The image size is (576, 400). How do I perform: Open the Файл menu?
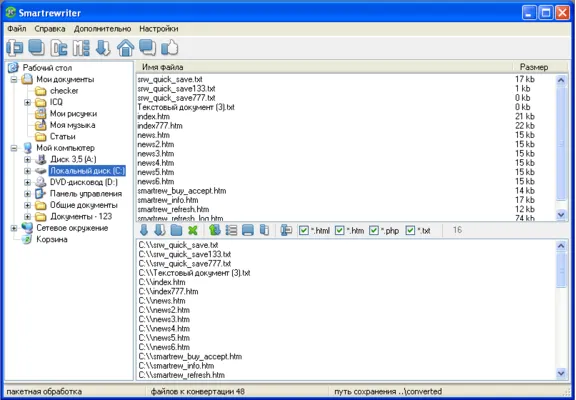[17, 29]
